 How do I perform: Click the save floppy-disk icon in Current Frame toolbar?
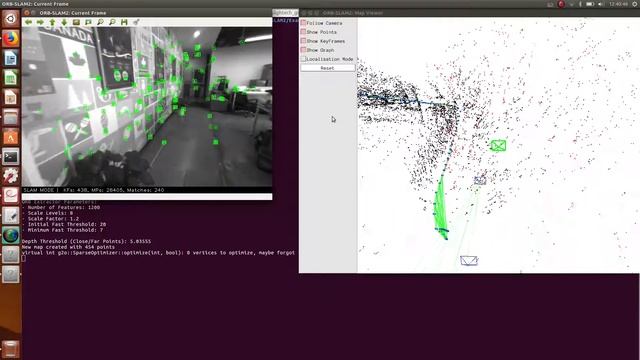tap(124, 22)
